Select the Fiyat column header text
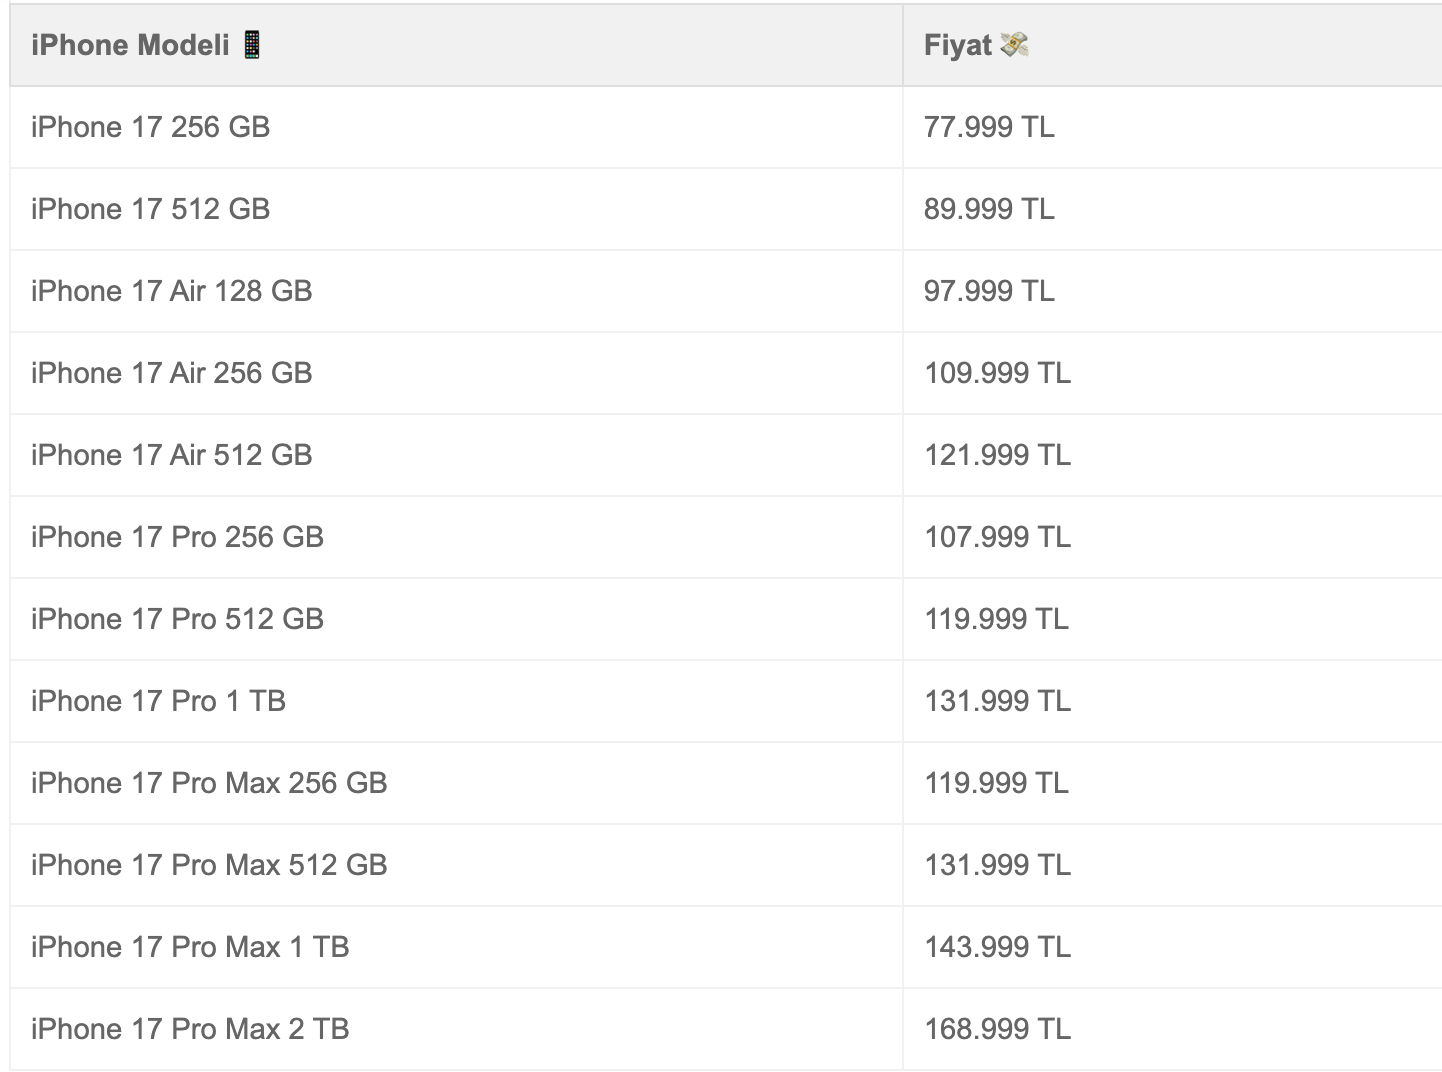 coord(957,45)
